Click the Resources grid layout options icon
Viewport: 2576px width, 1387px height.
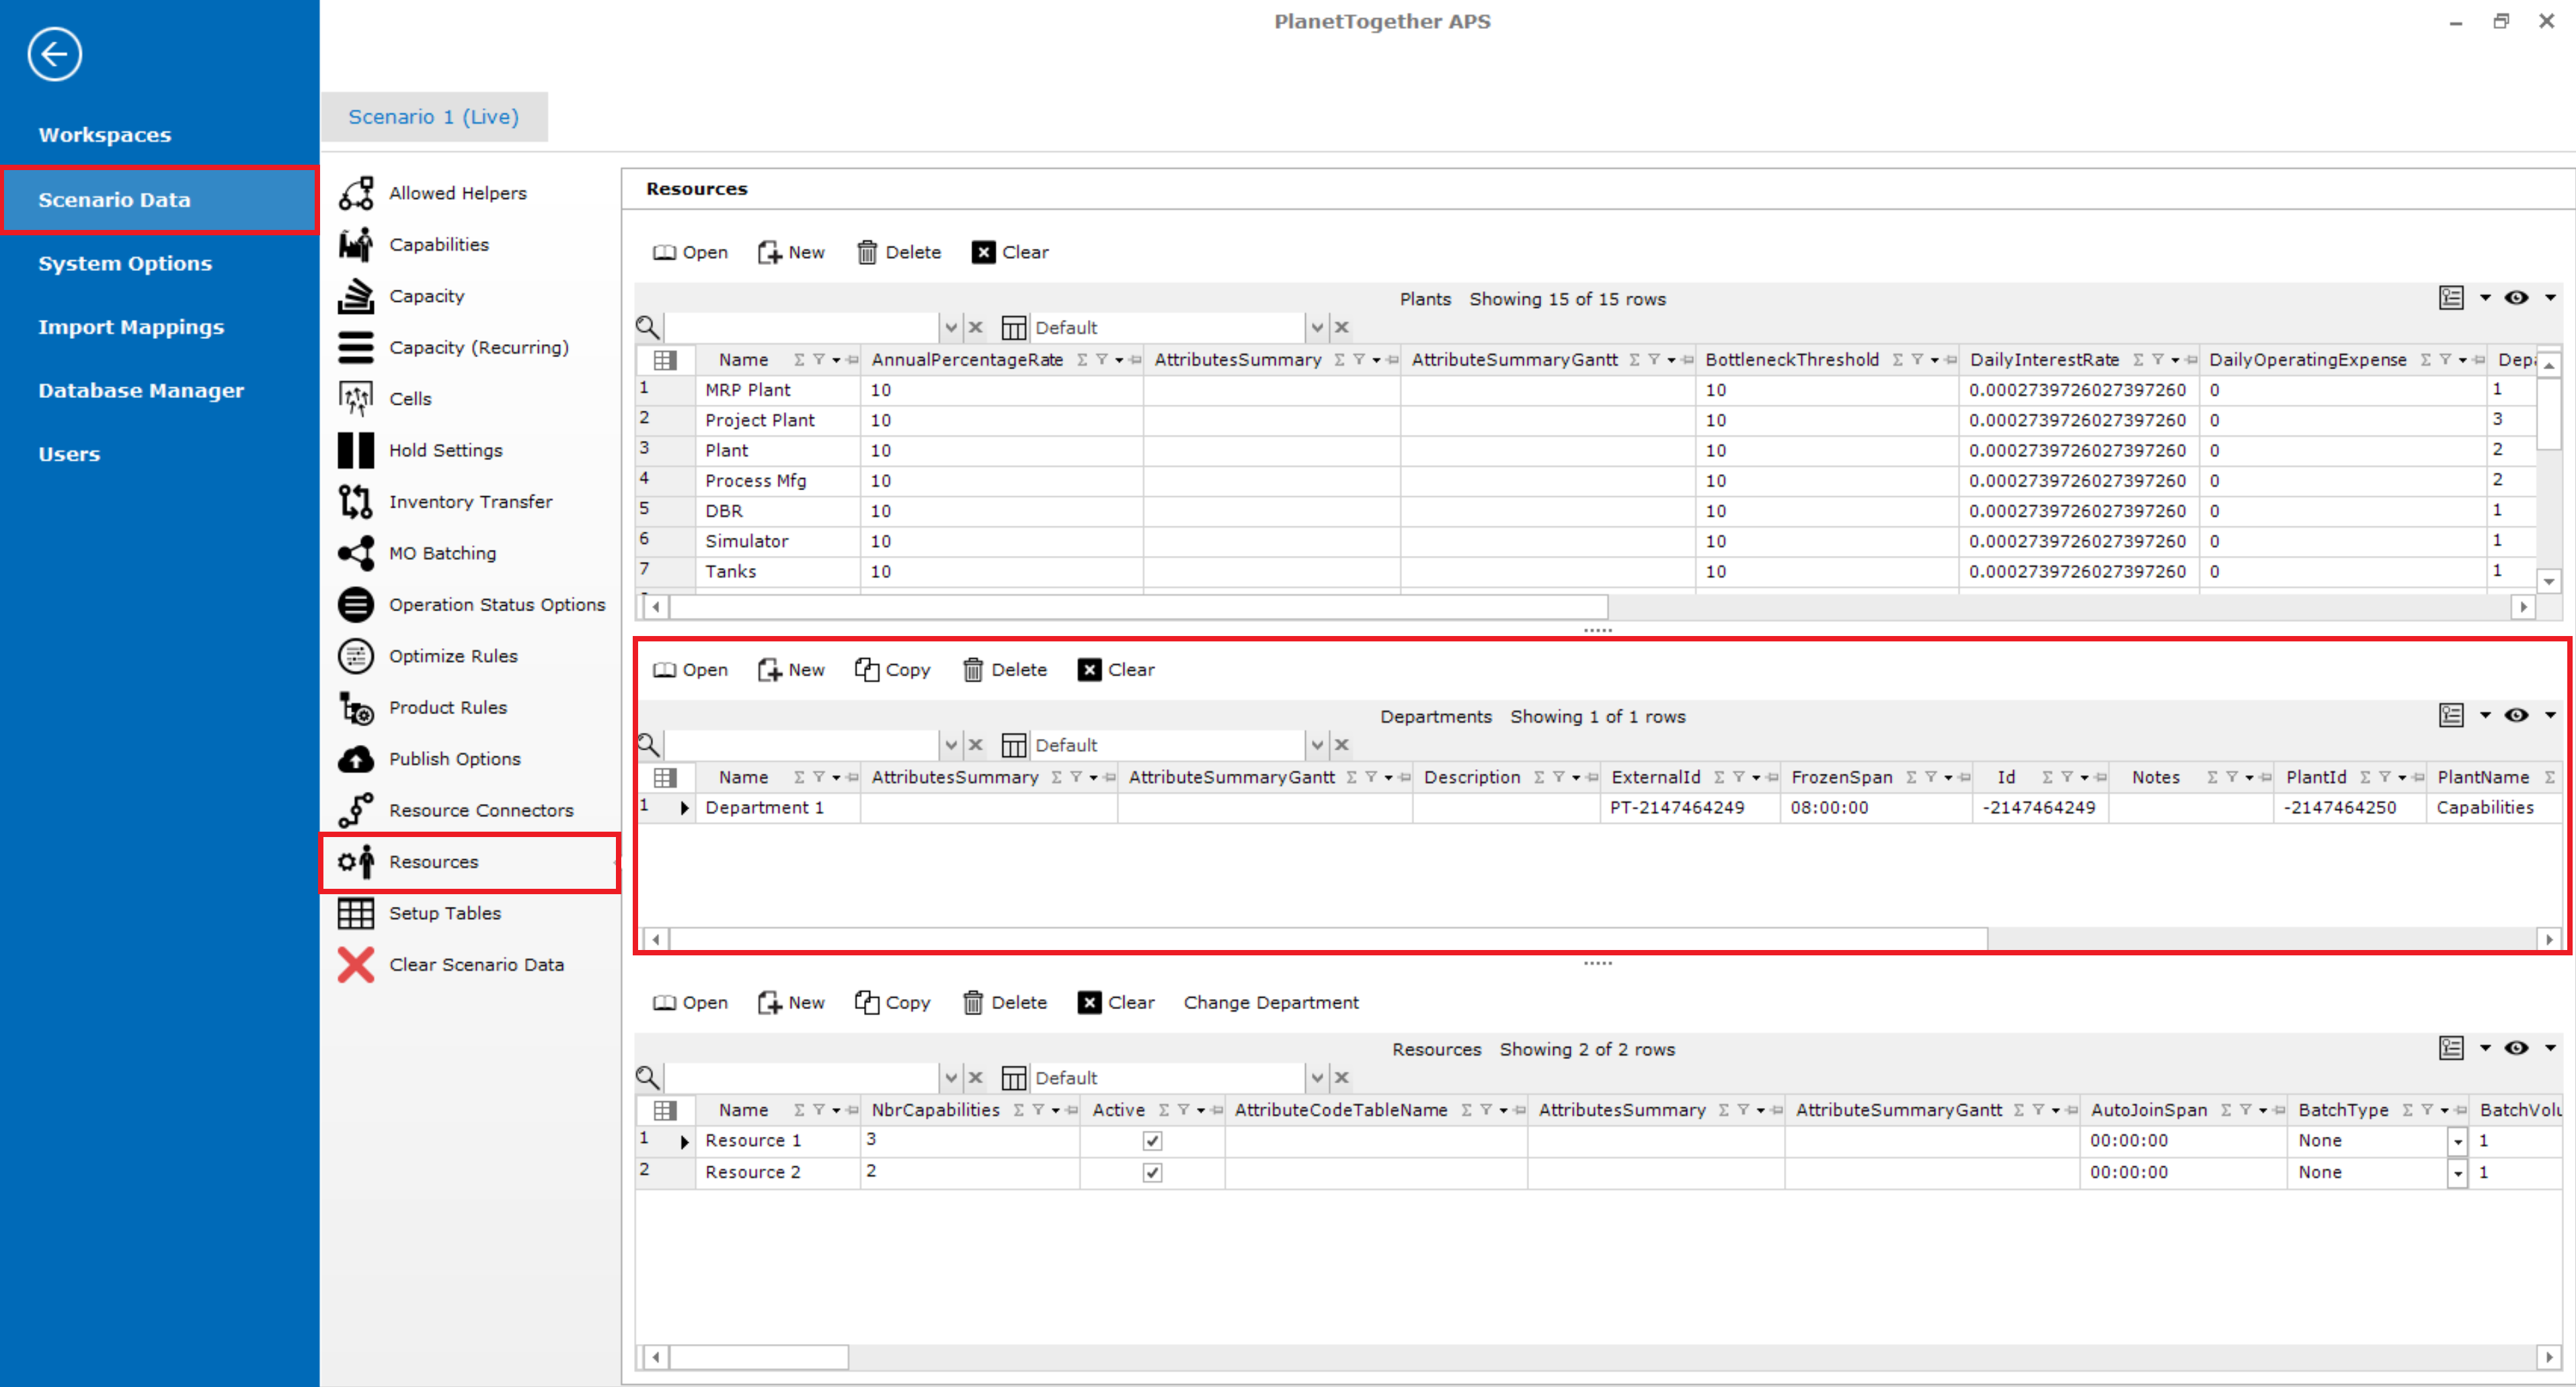coord(2450,1049)
